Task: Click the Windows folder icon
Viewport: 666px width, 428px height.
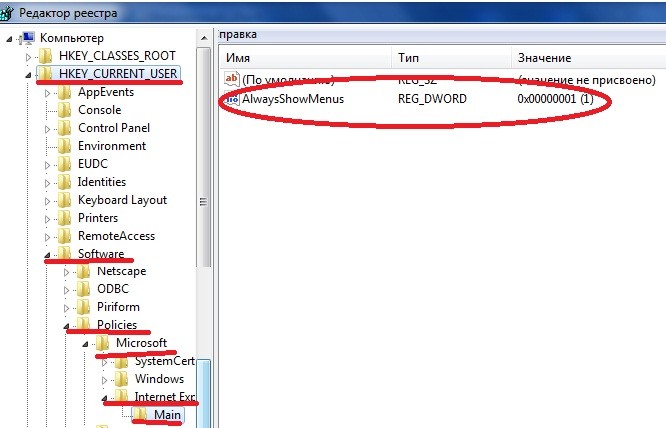Action: pyautogui.click(x=121, y=379)
